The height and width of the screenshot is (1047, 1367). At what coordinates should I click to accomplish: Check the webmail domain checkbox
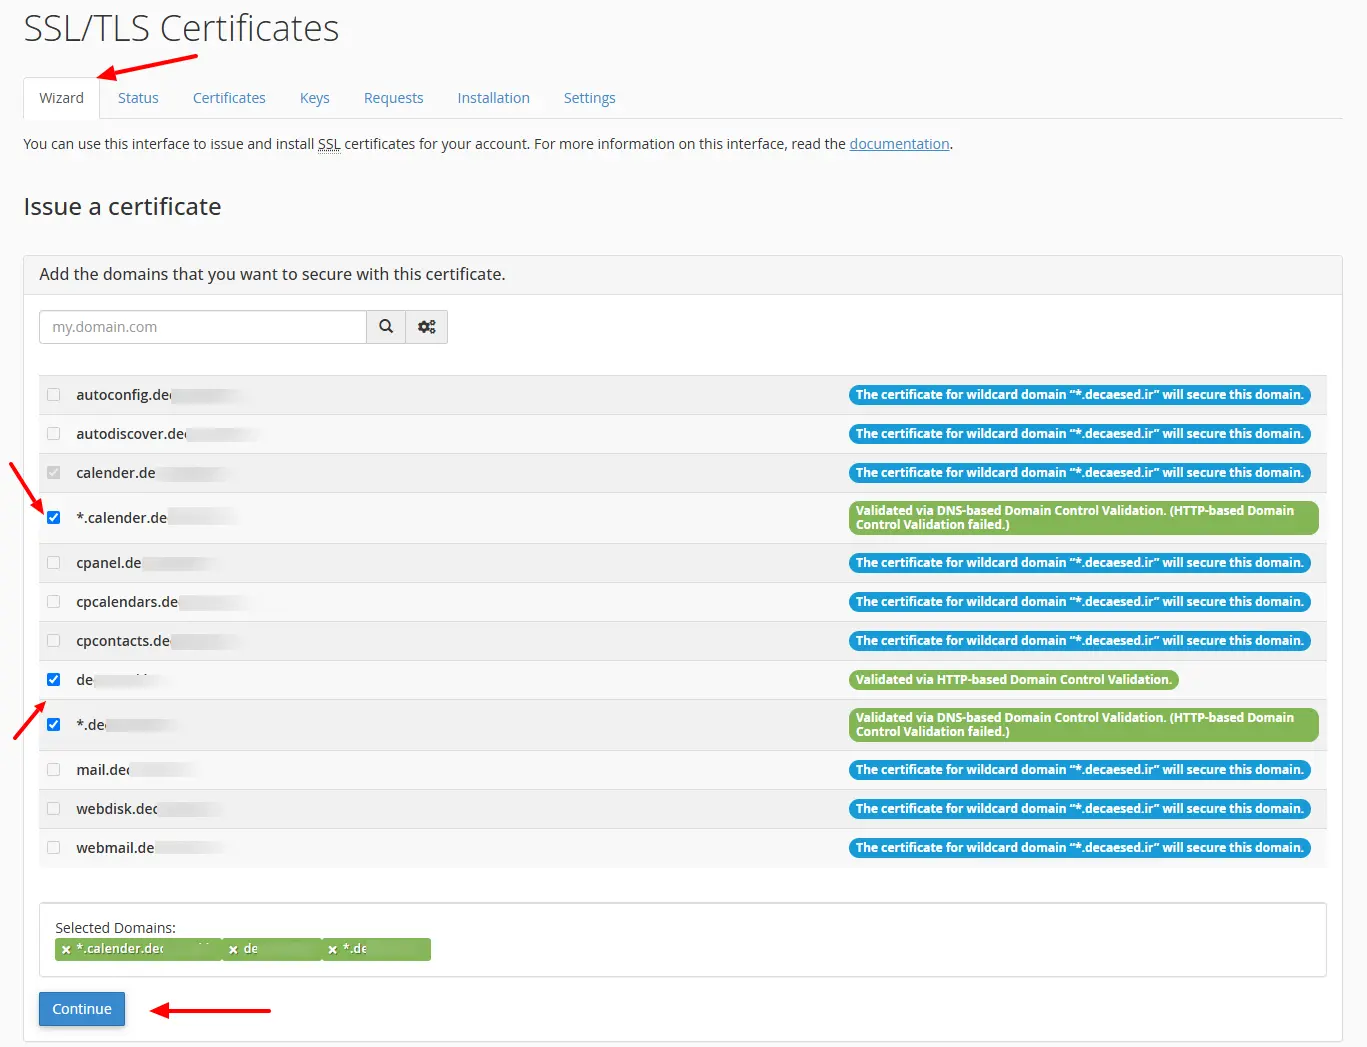coord(54,848)
